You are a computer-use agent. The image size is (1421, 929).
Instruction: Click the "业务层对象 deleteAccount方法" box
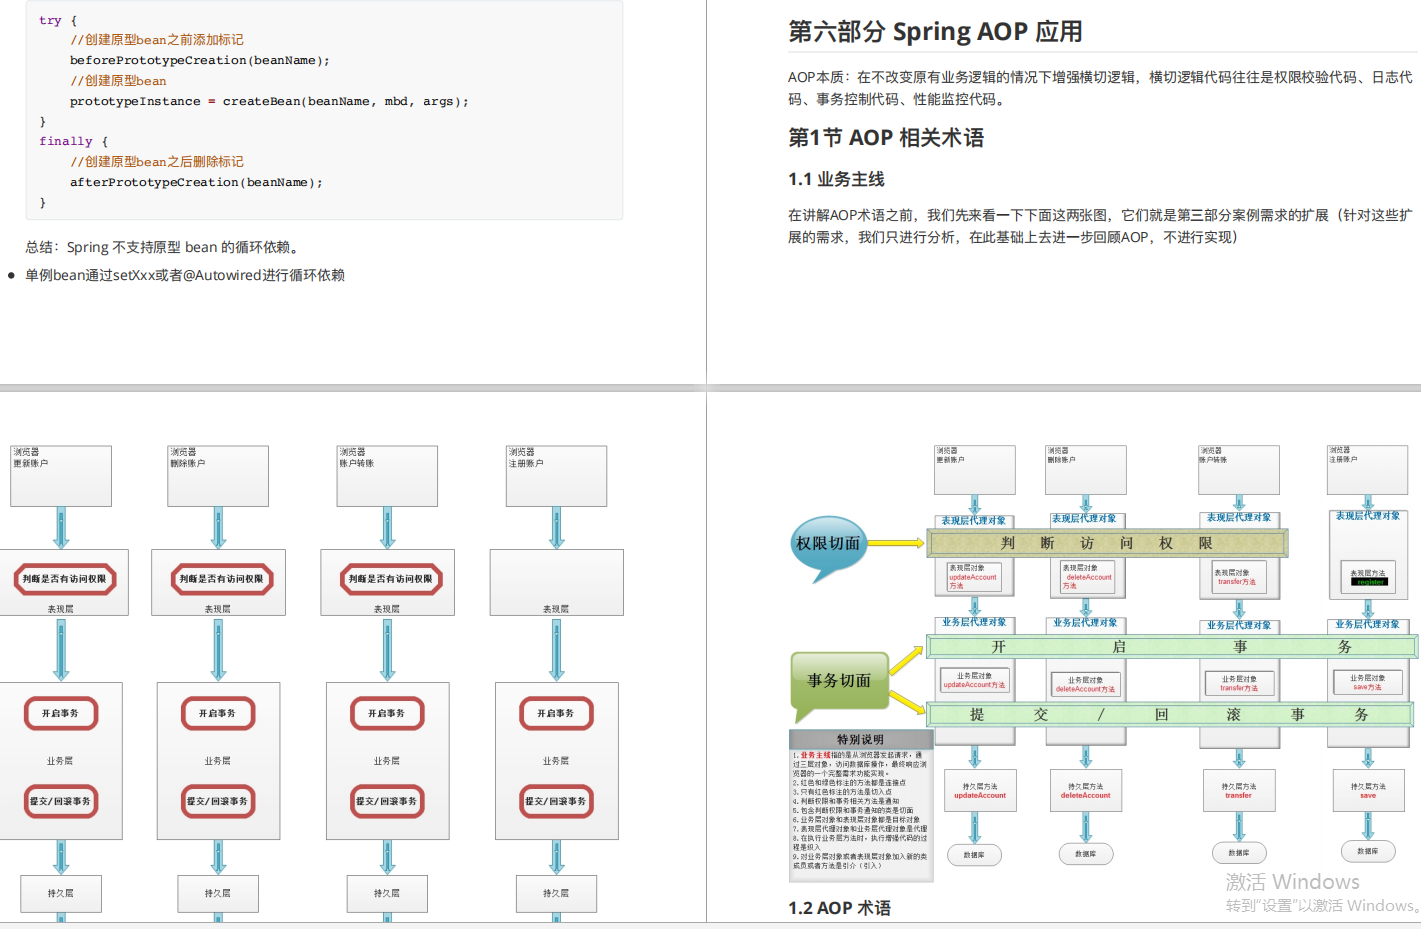coord(1085,685)
